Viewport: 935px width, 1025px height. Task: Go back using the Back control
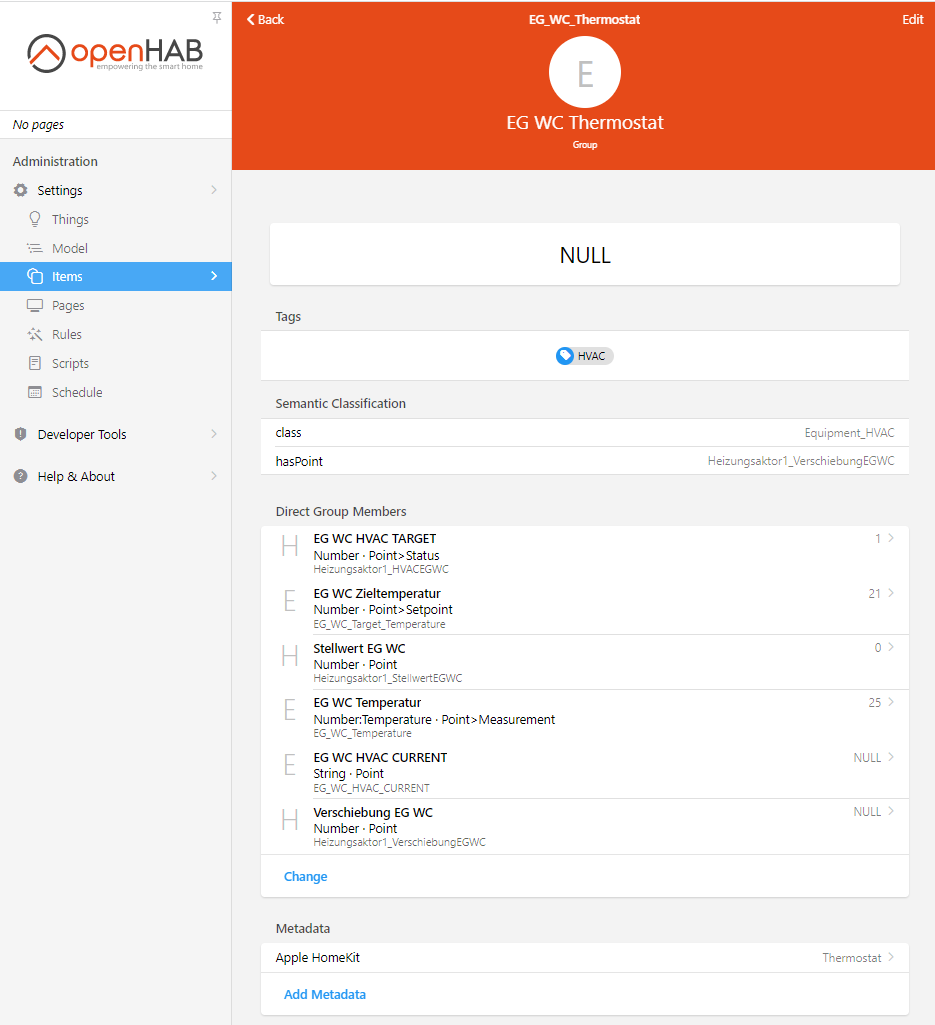click(264, 19)
